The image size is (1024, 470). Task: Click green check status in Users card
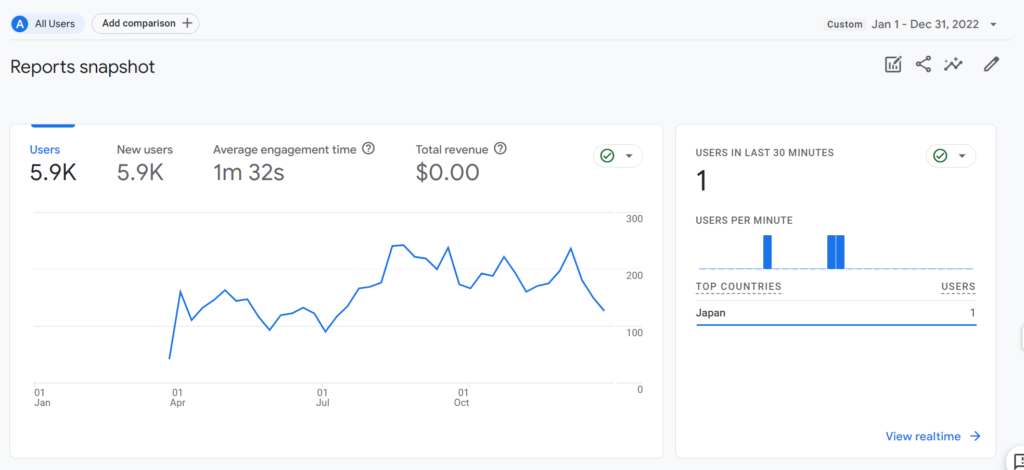pos(607,156)
